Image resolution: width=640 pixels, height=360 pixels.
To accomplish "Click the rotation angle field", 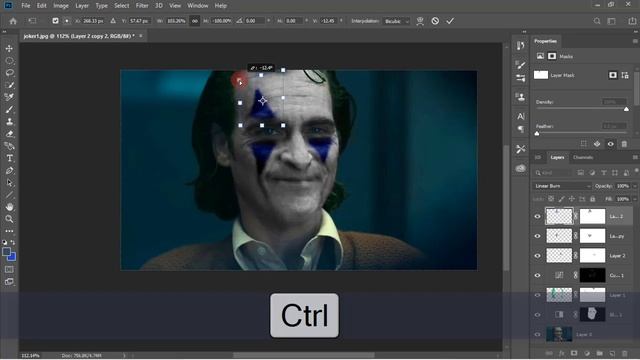I will click(x=254, y=21).
